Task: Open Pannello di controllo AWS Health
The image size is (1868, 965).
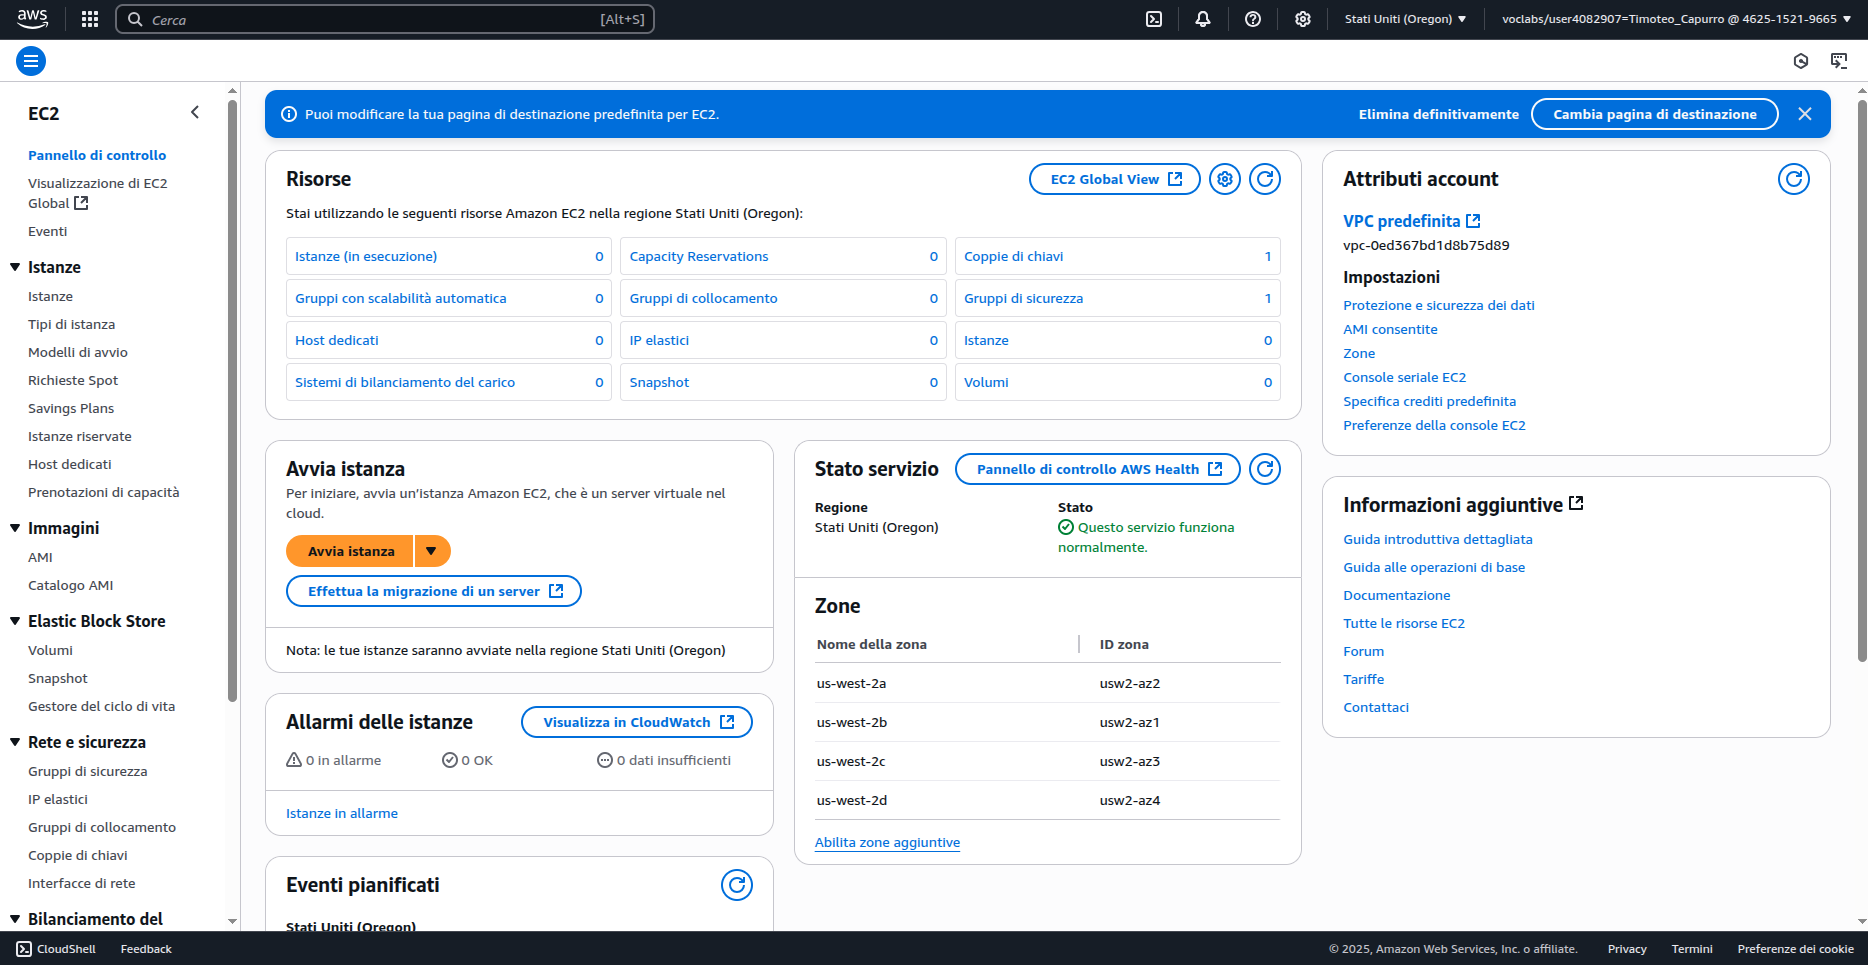Action: point(1098,469)
